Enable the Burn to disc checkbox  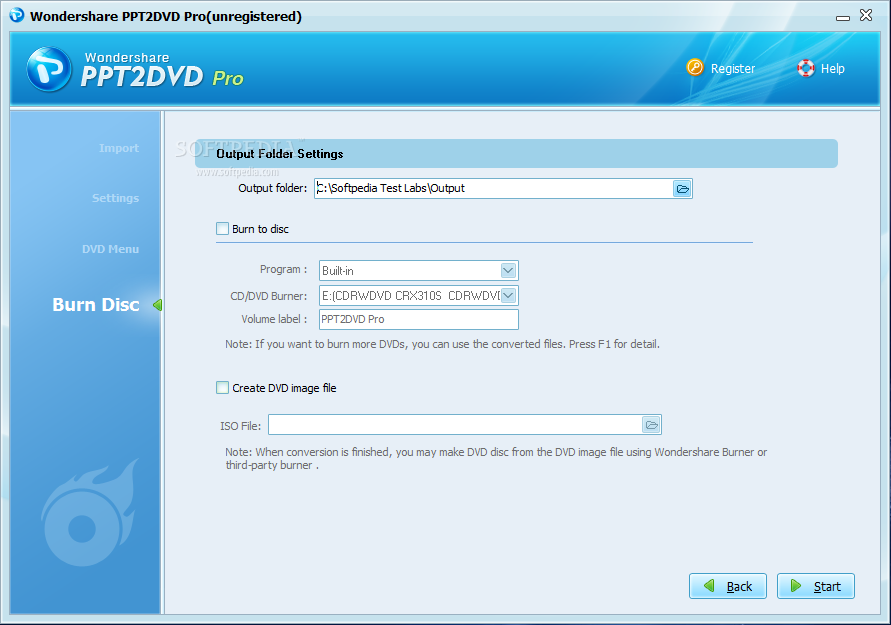(222, 228)
